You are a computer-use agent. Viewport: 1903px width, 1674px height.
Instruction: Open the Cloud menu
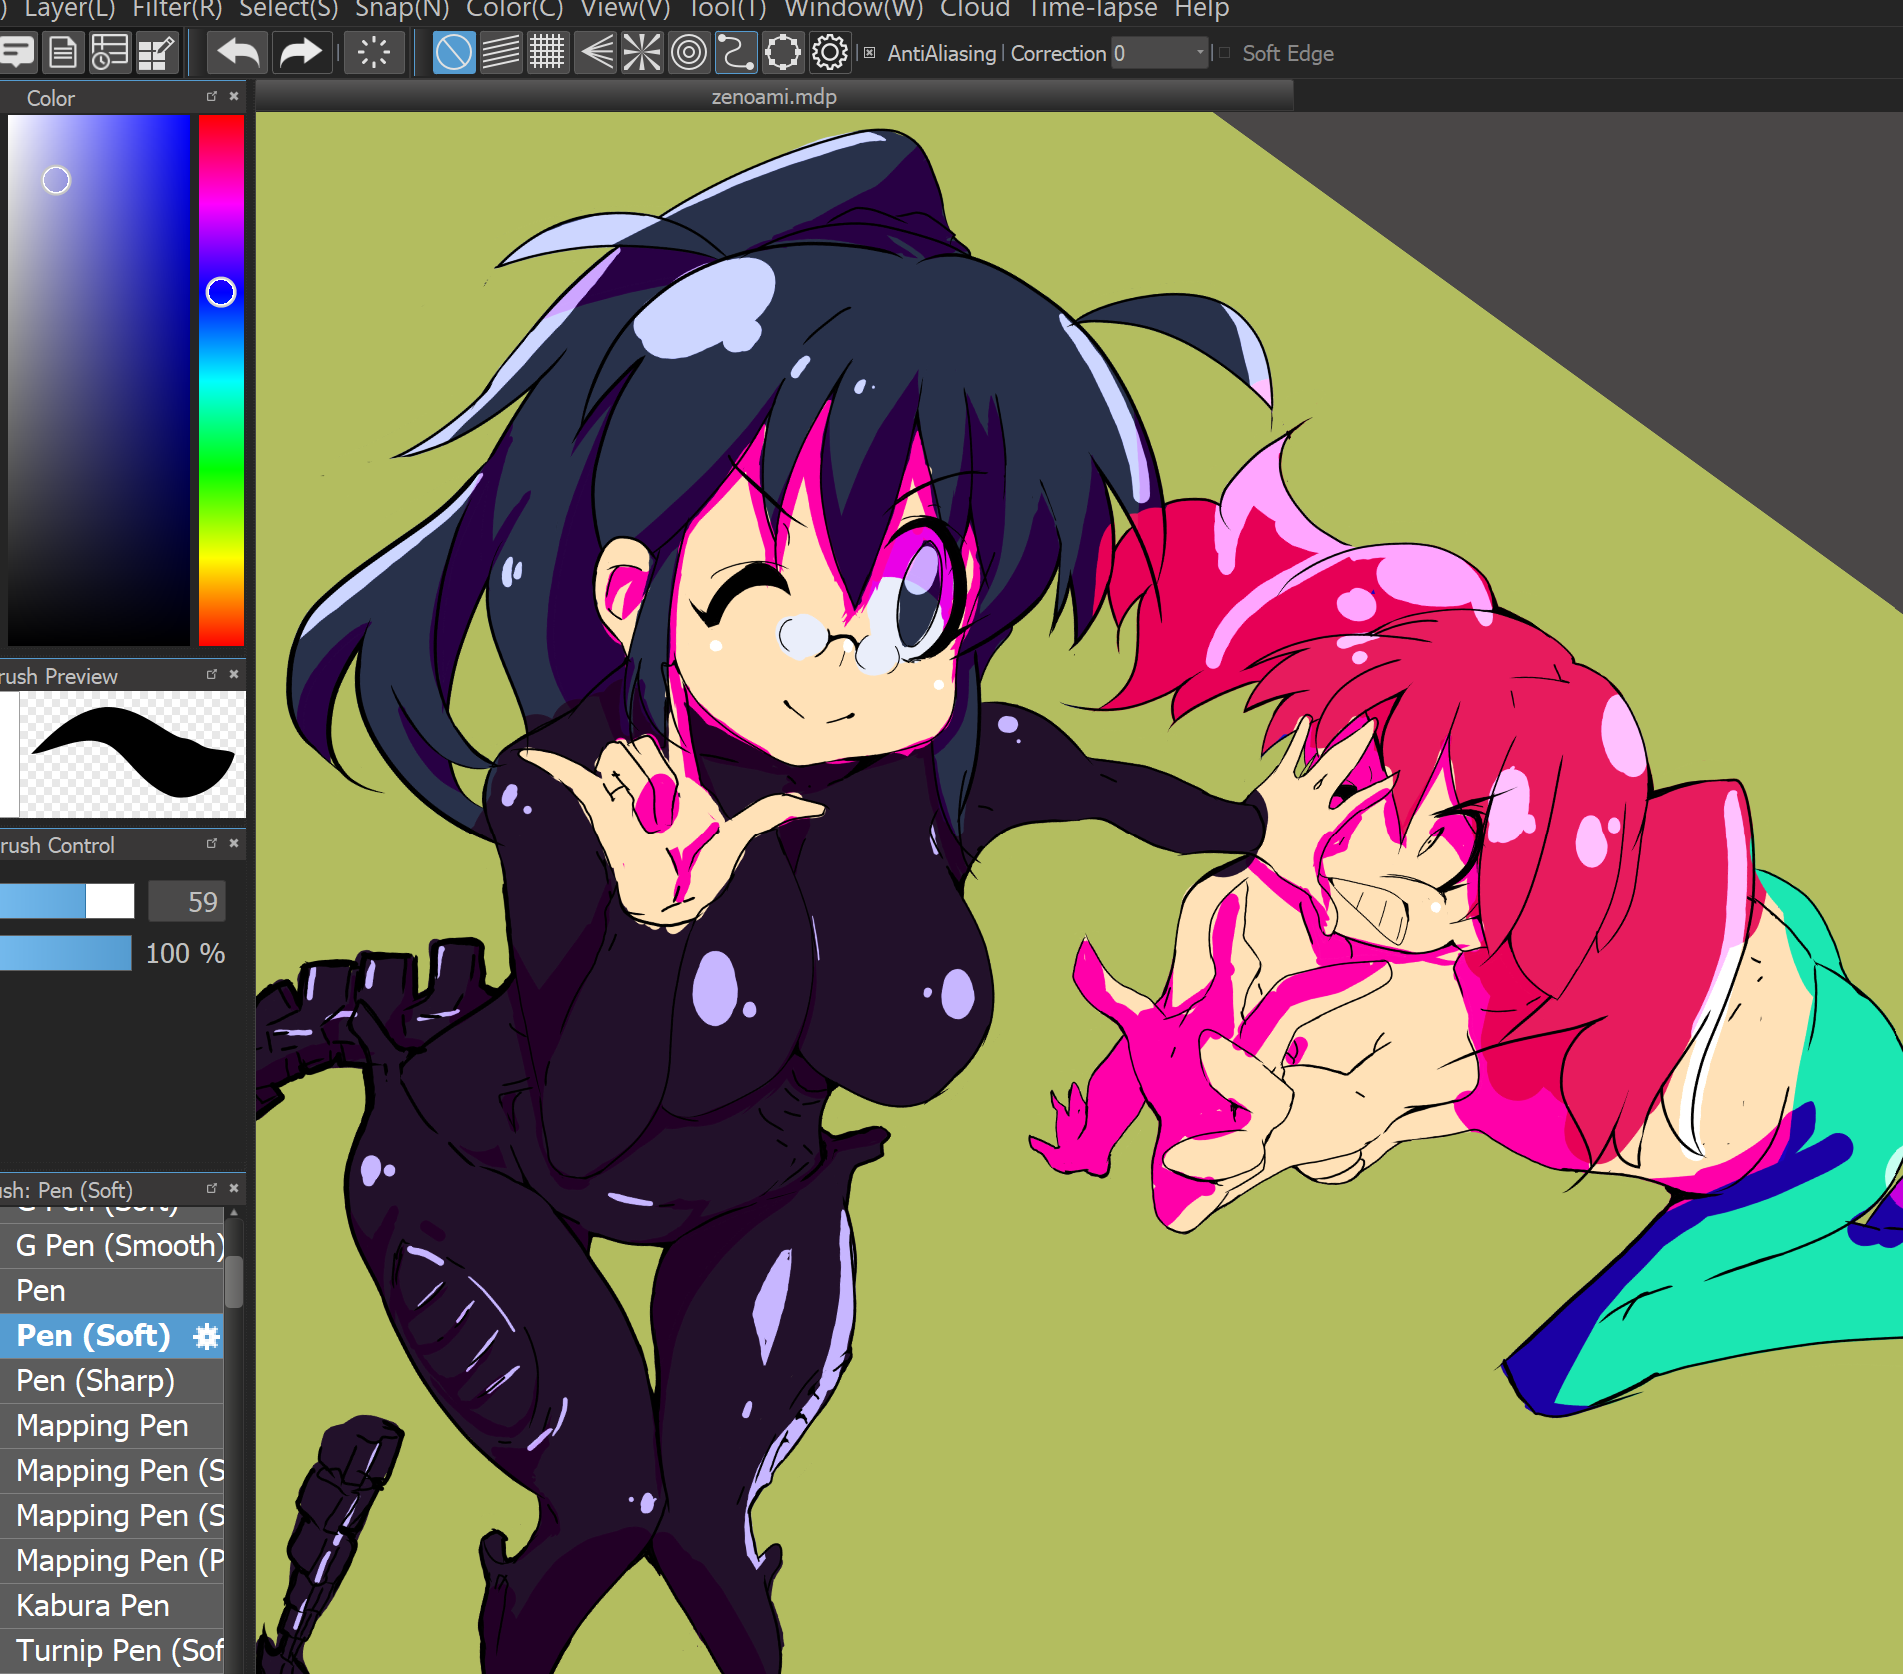(975, 10)
